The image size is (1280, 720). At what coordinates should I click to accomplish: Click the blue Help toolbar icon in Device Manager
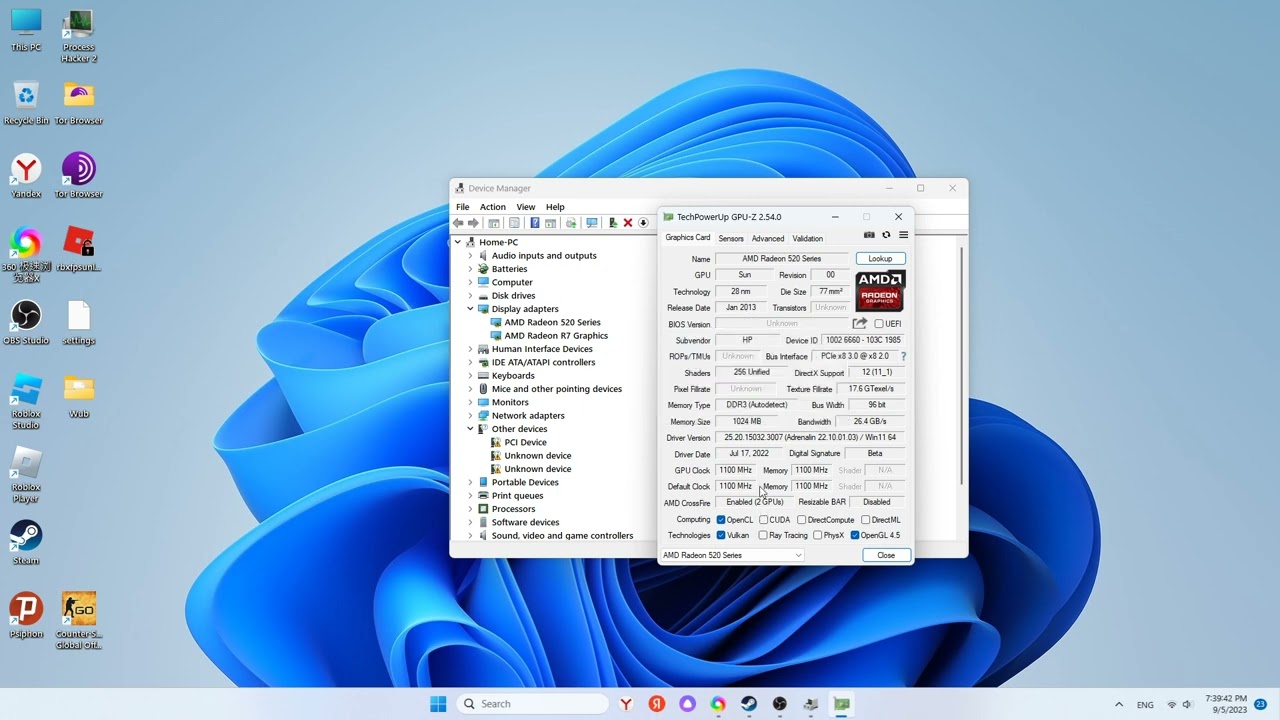pos(535,223)
